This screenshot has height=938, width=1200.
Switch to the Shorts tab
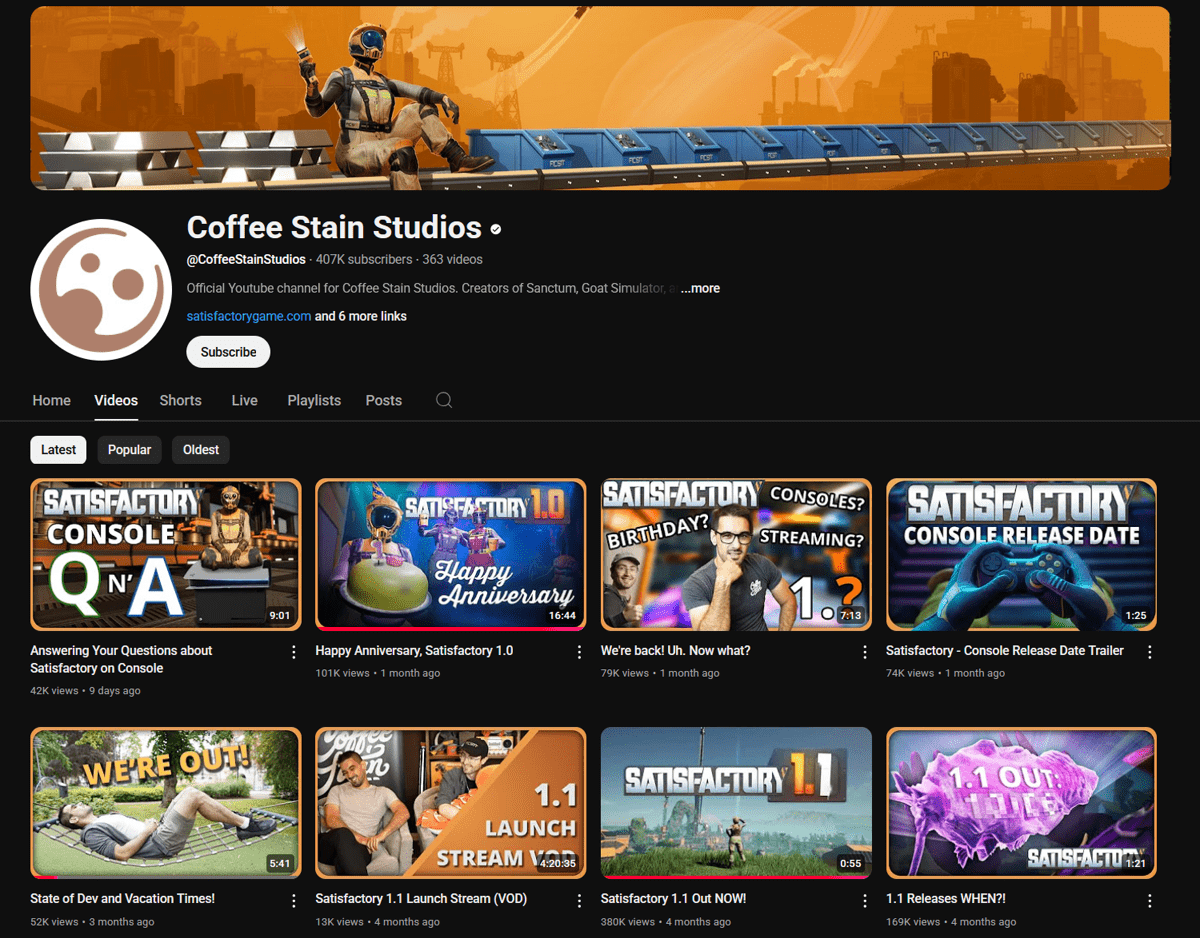click(x=180, y=400)
